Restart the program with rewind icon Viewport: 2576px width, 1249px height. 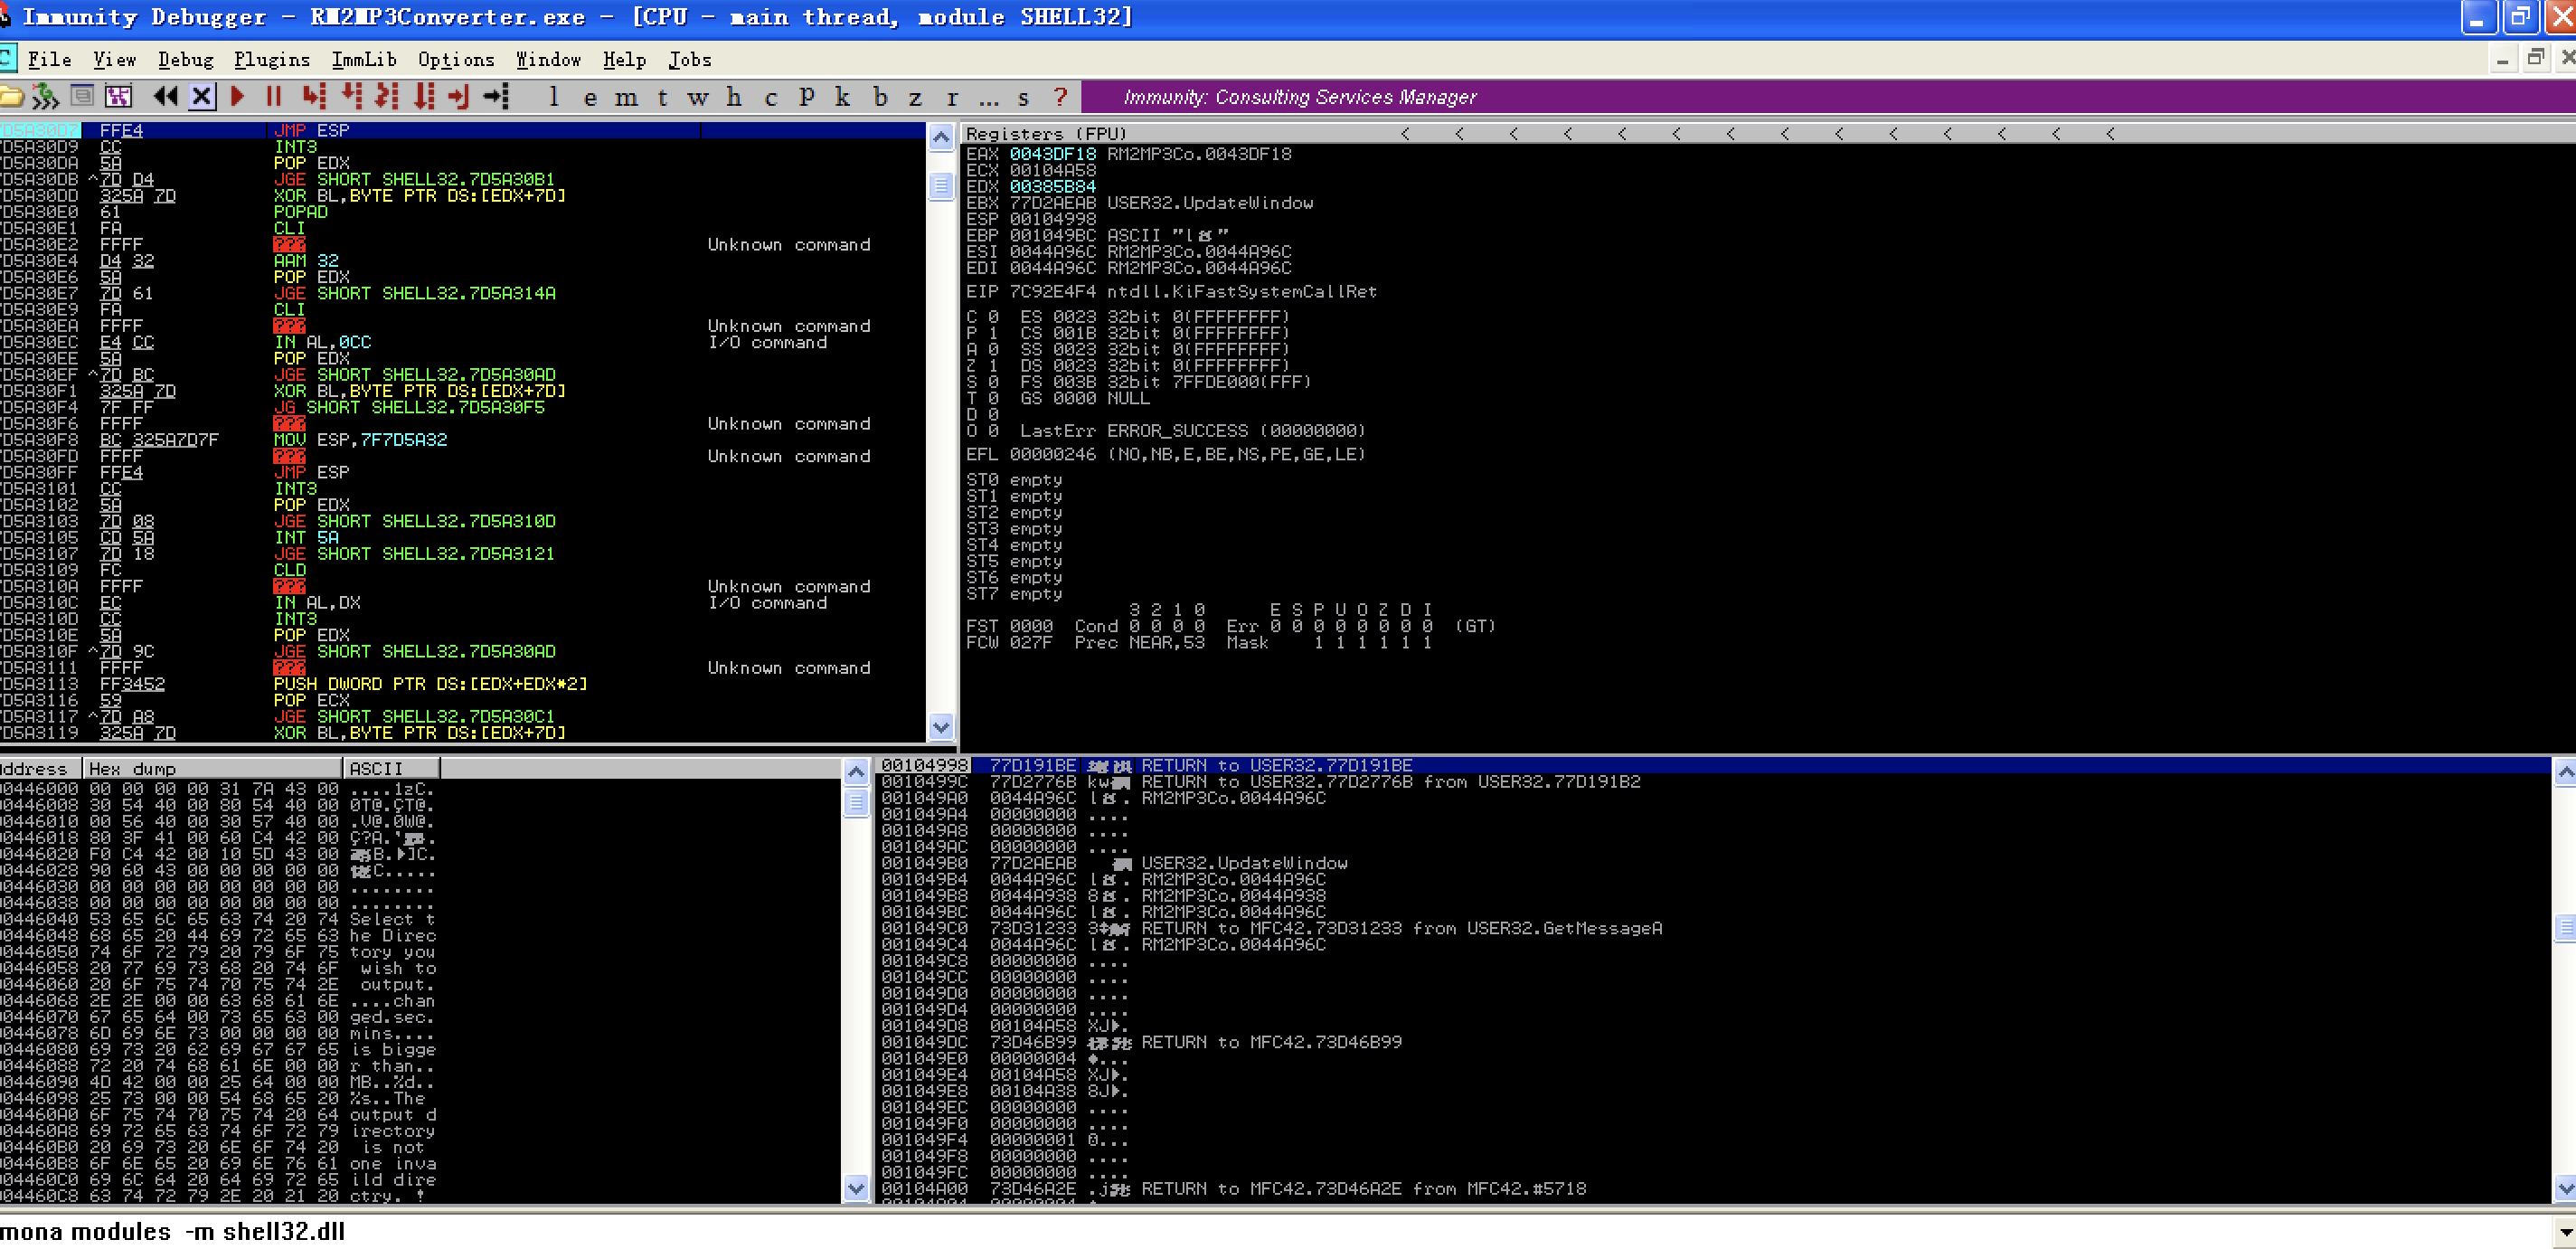[165, 96]
